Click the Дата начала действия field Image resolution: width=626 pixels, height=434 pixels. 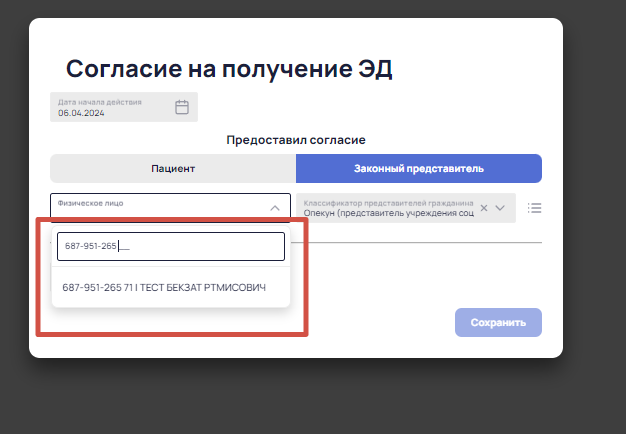click(124, 107)
